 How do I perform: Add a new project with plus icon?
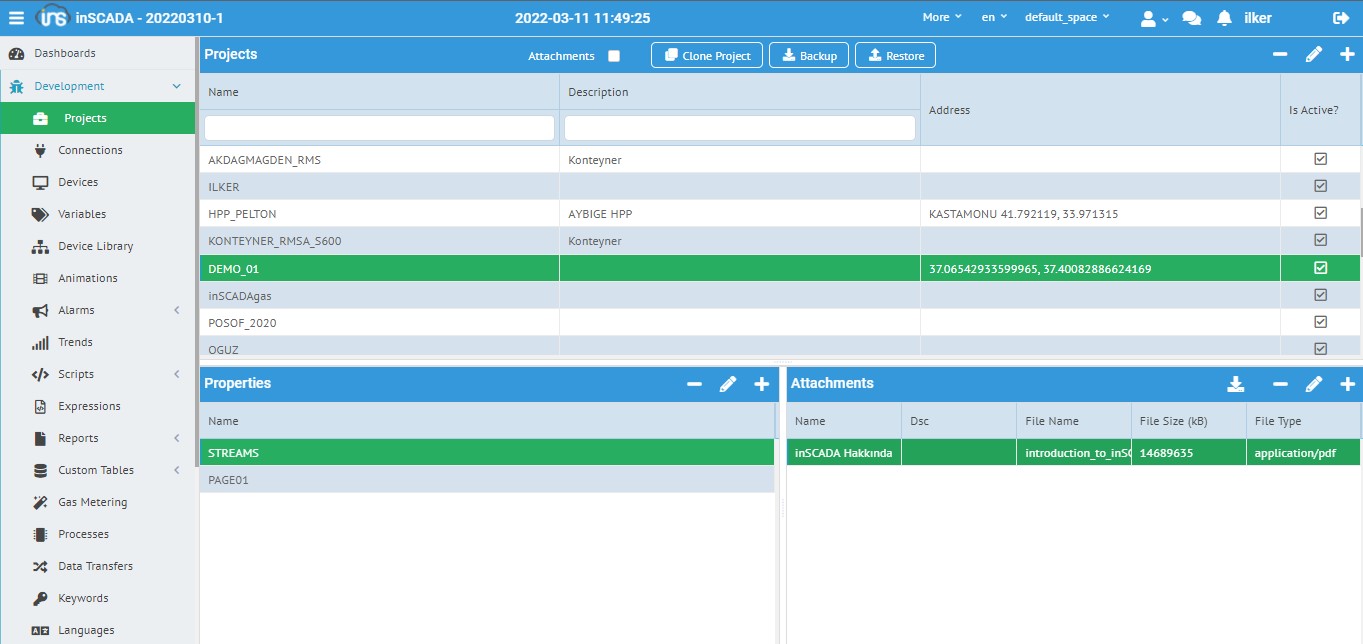[1347, 55]
